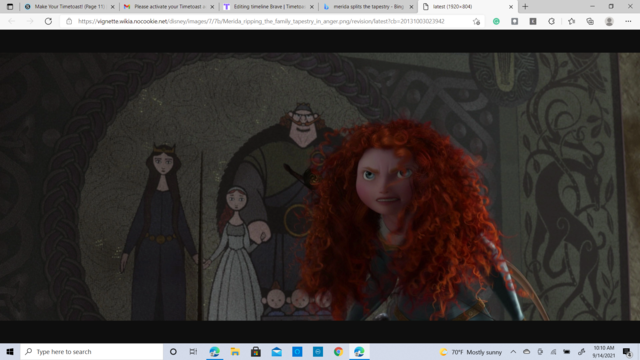Open battery status tray icon
Screen dimensions: 640x360
pyautogui.click(x=567, y=352)
